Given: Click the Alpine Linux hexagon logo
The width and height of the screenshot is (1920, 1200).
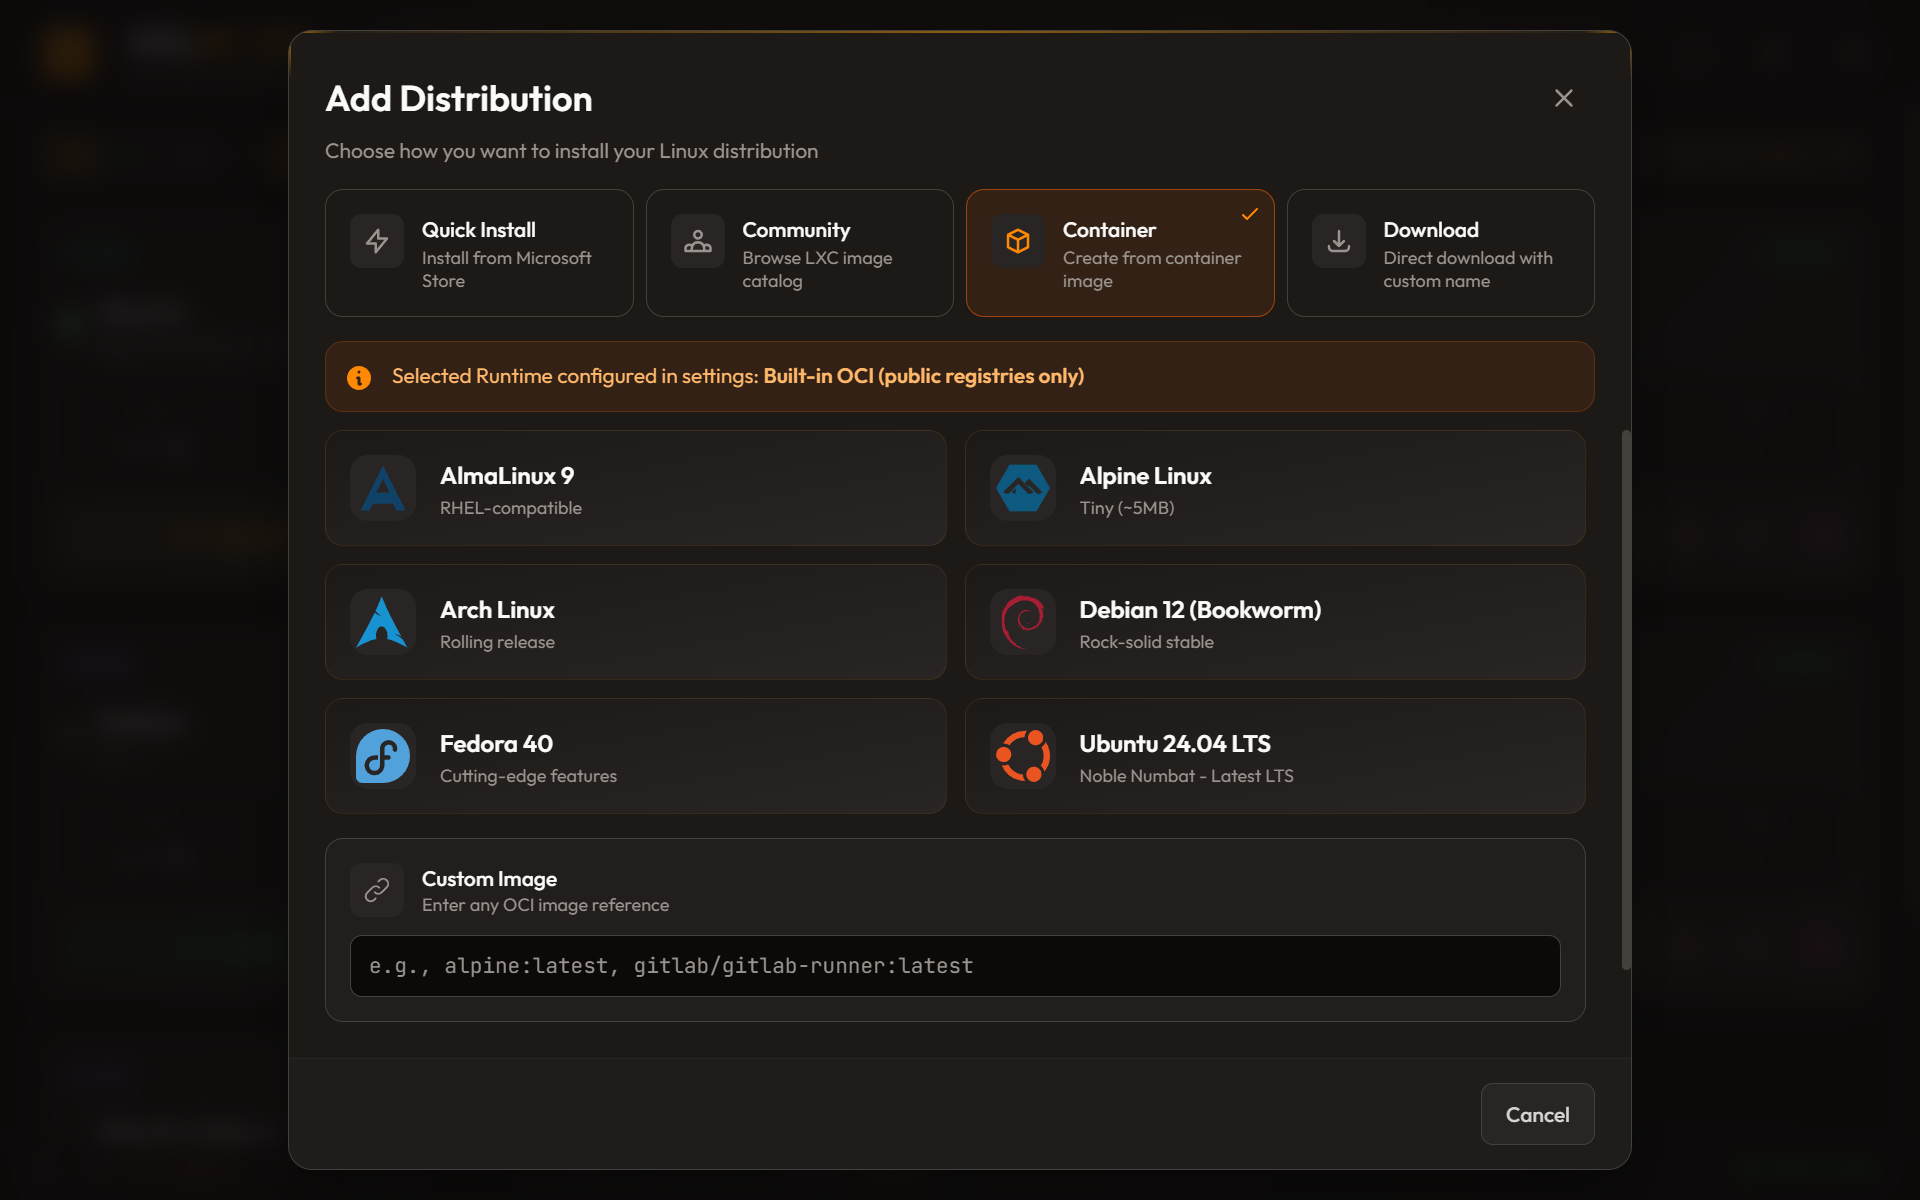Looking at the screenshot, I should click(1022, 489).
